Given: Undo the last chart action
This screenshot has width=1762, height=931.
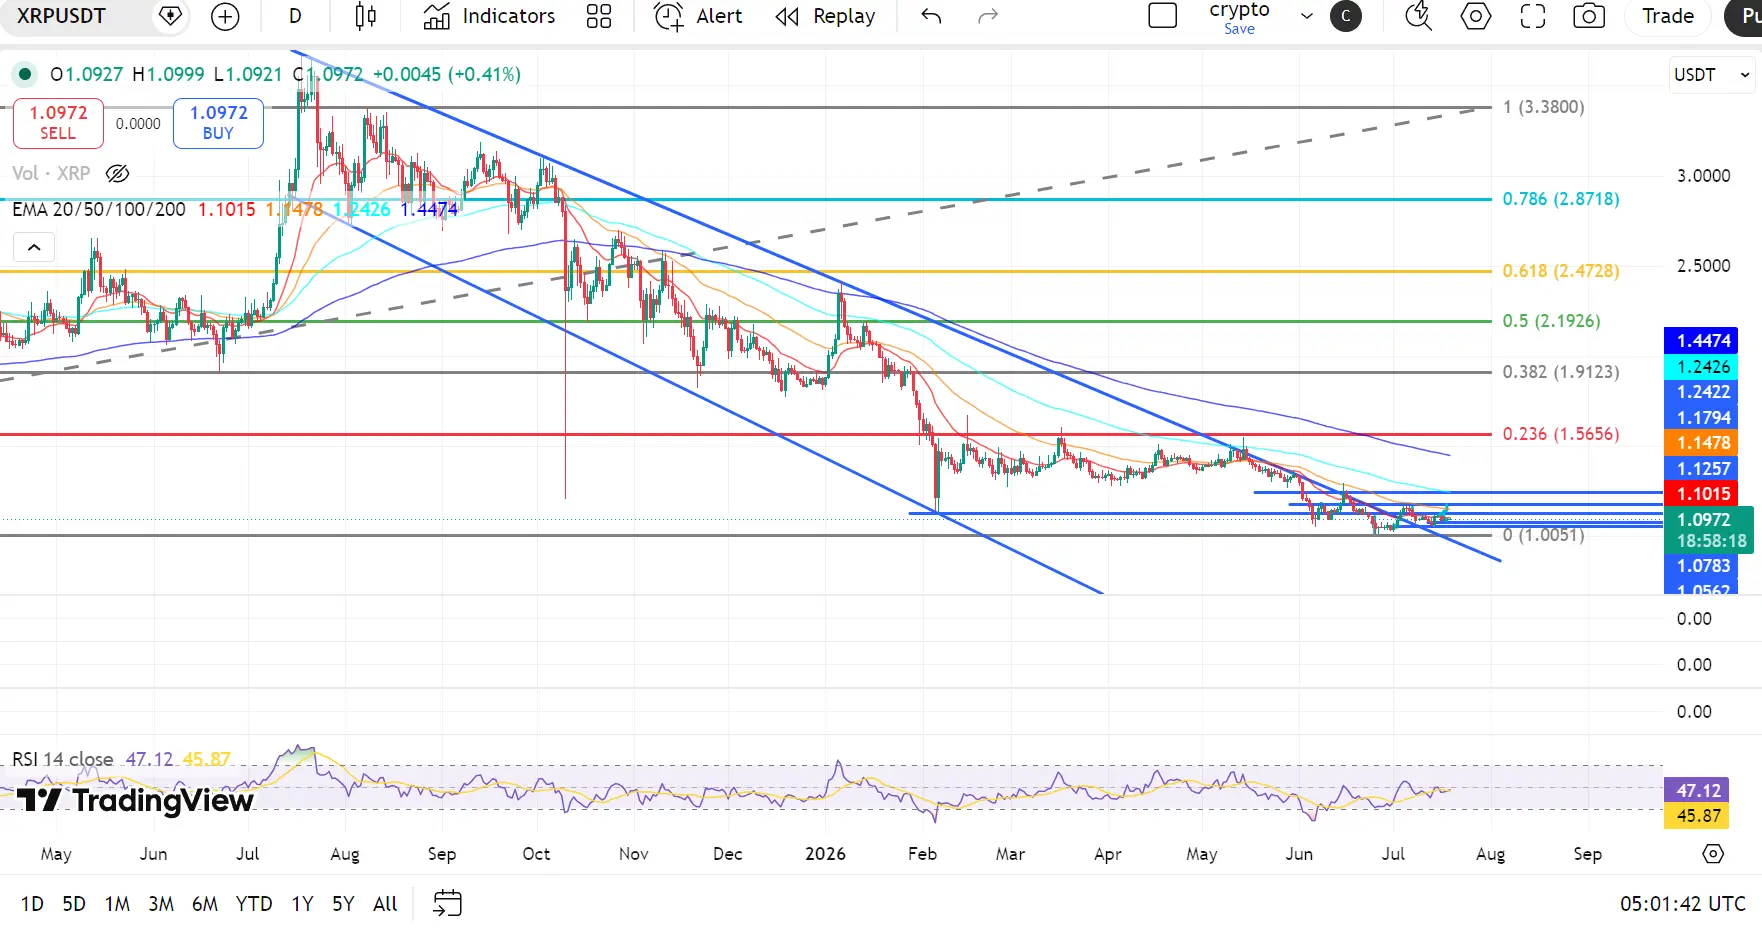Looking at the screenshot, I should [931, 16].
